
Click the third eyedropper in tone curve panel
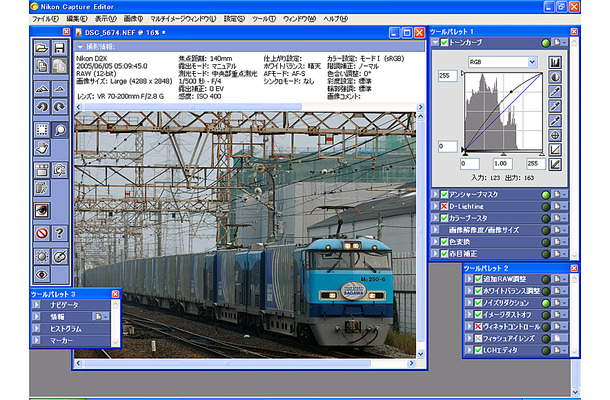[555, 121]
